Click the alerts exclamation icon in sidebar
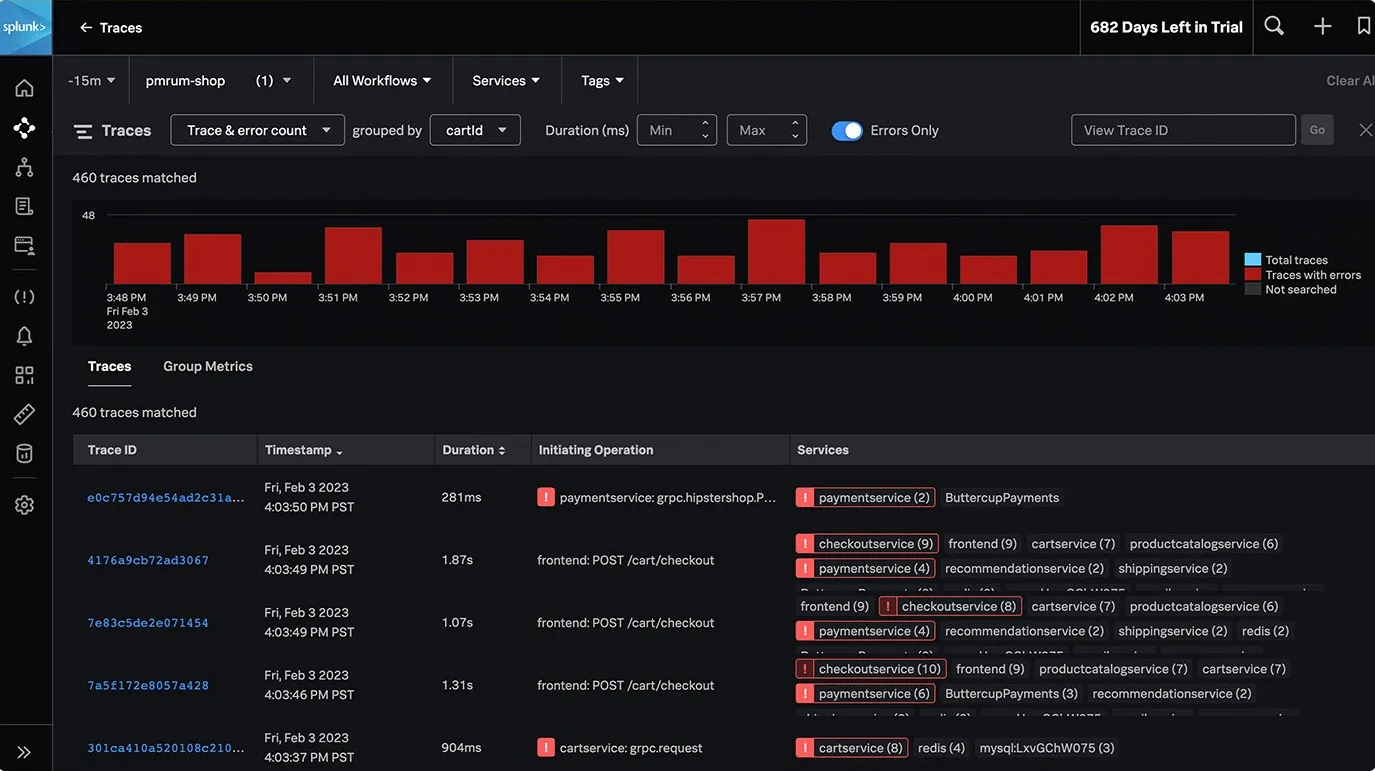 tap(25, 295)
